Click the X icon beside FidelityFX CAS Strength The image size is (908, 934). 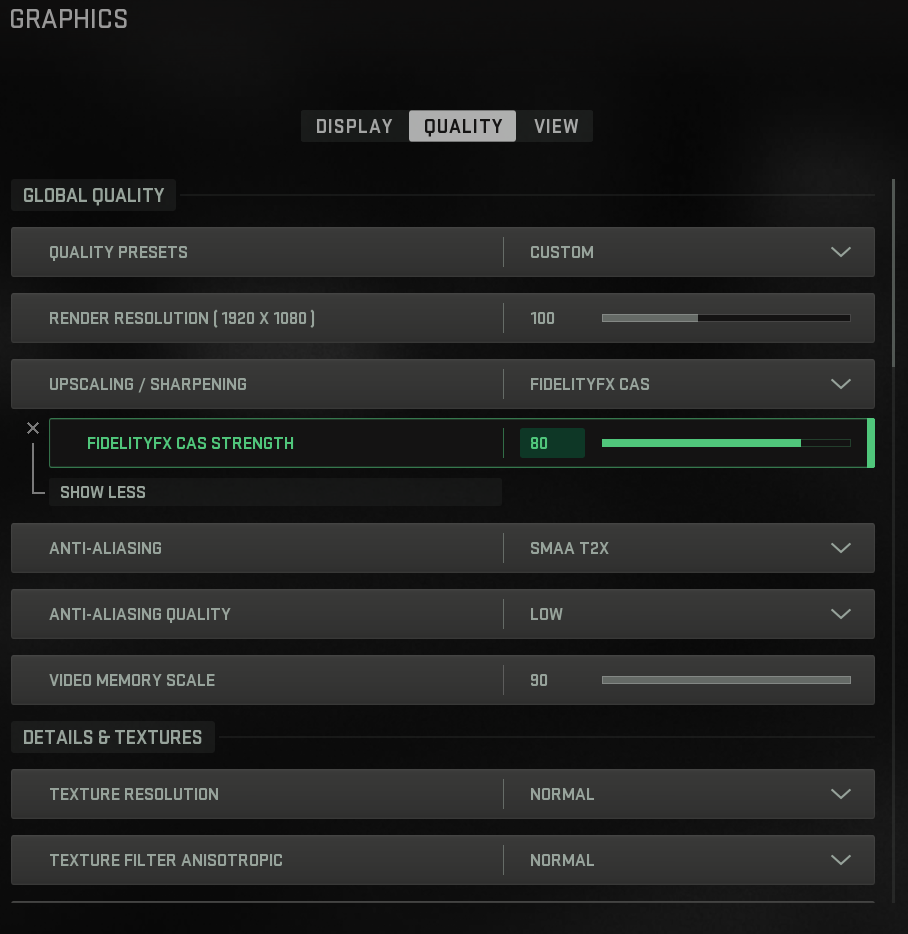(x=33, y=428)
